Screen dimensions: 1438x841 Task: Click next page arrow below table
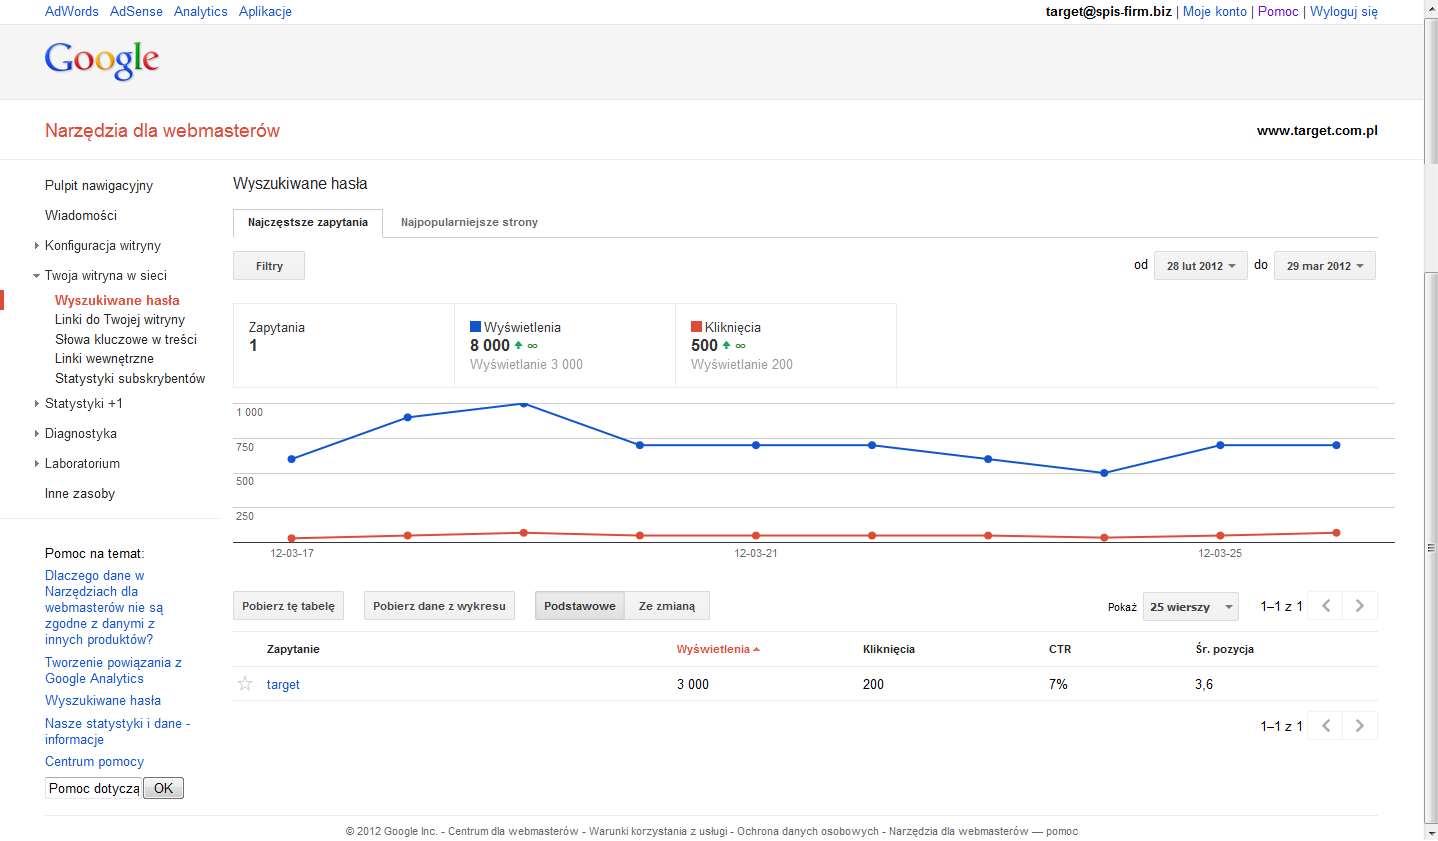pos(1359,726)
